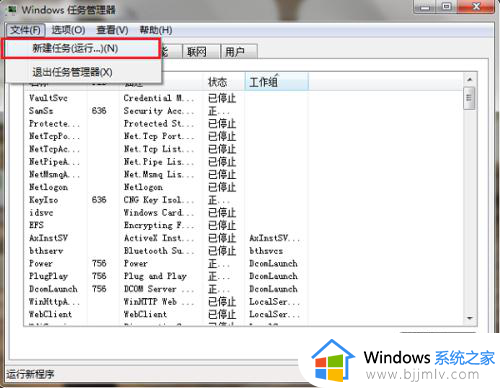Screen dimensions: 500x388
Task: Click the ActiveX Inst... description cell
Action: [158, 238]
